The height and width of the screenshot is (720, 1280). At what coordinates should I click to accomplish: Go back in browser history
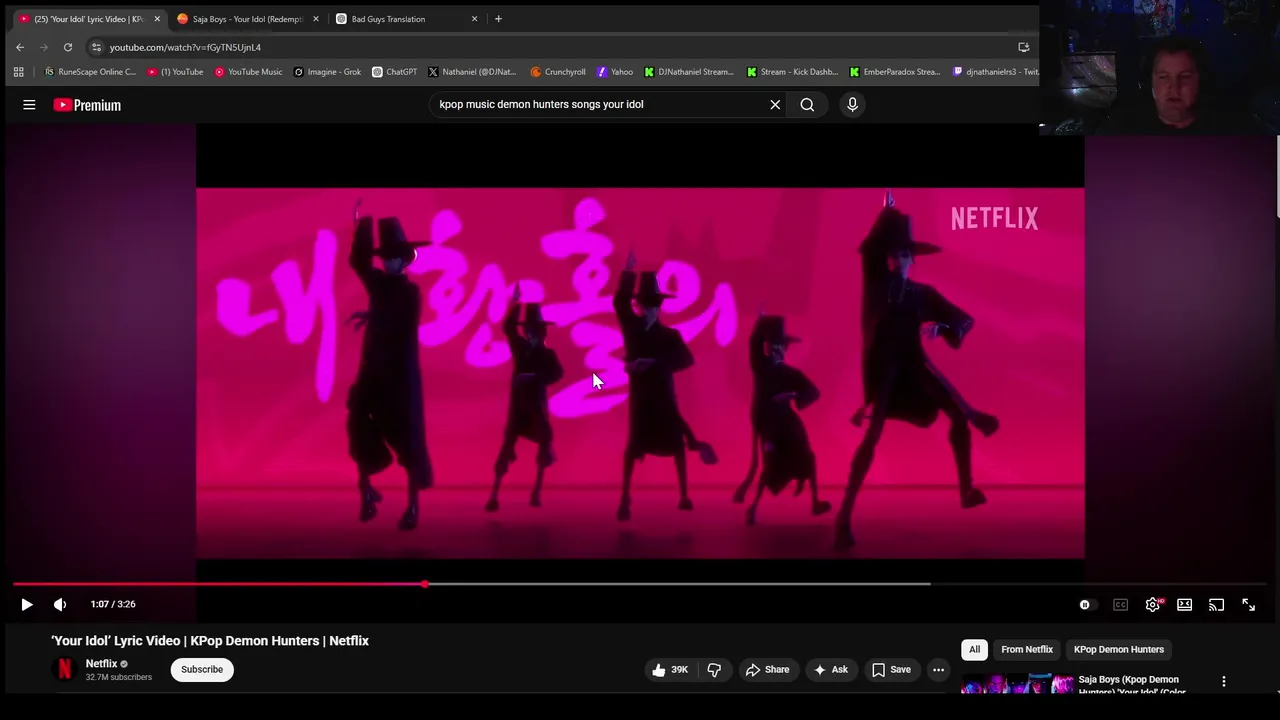point(20,47)
